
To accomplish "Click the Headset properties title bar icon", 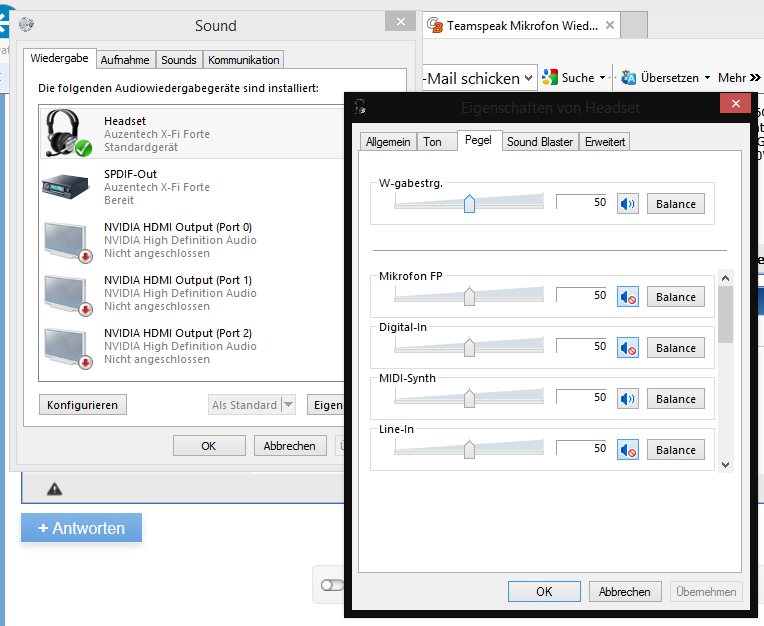I will pyautogui.click(x=361, y=107).
